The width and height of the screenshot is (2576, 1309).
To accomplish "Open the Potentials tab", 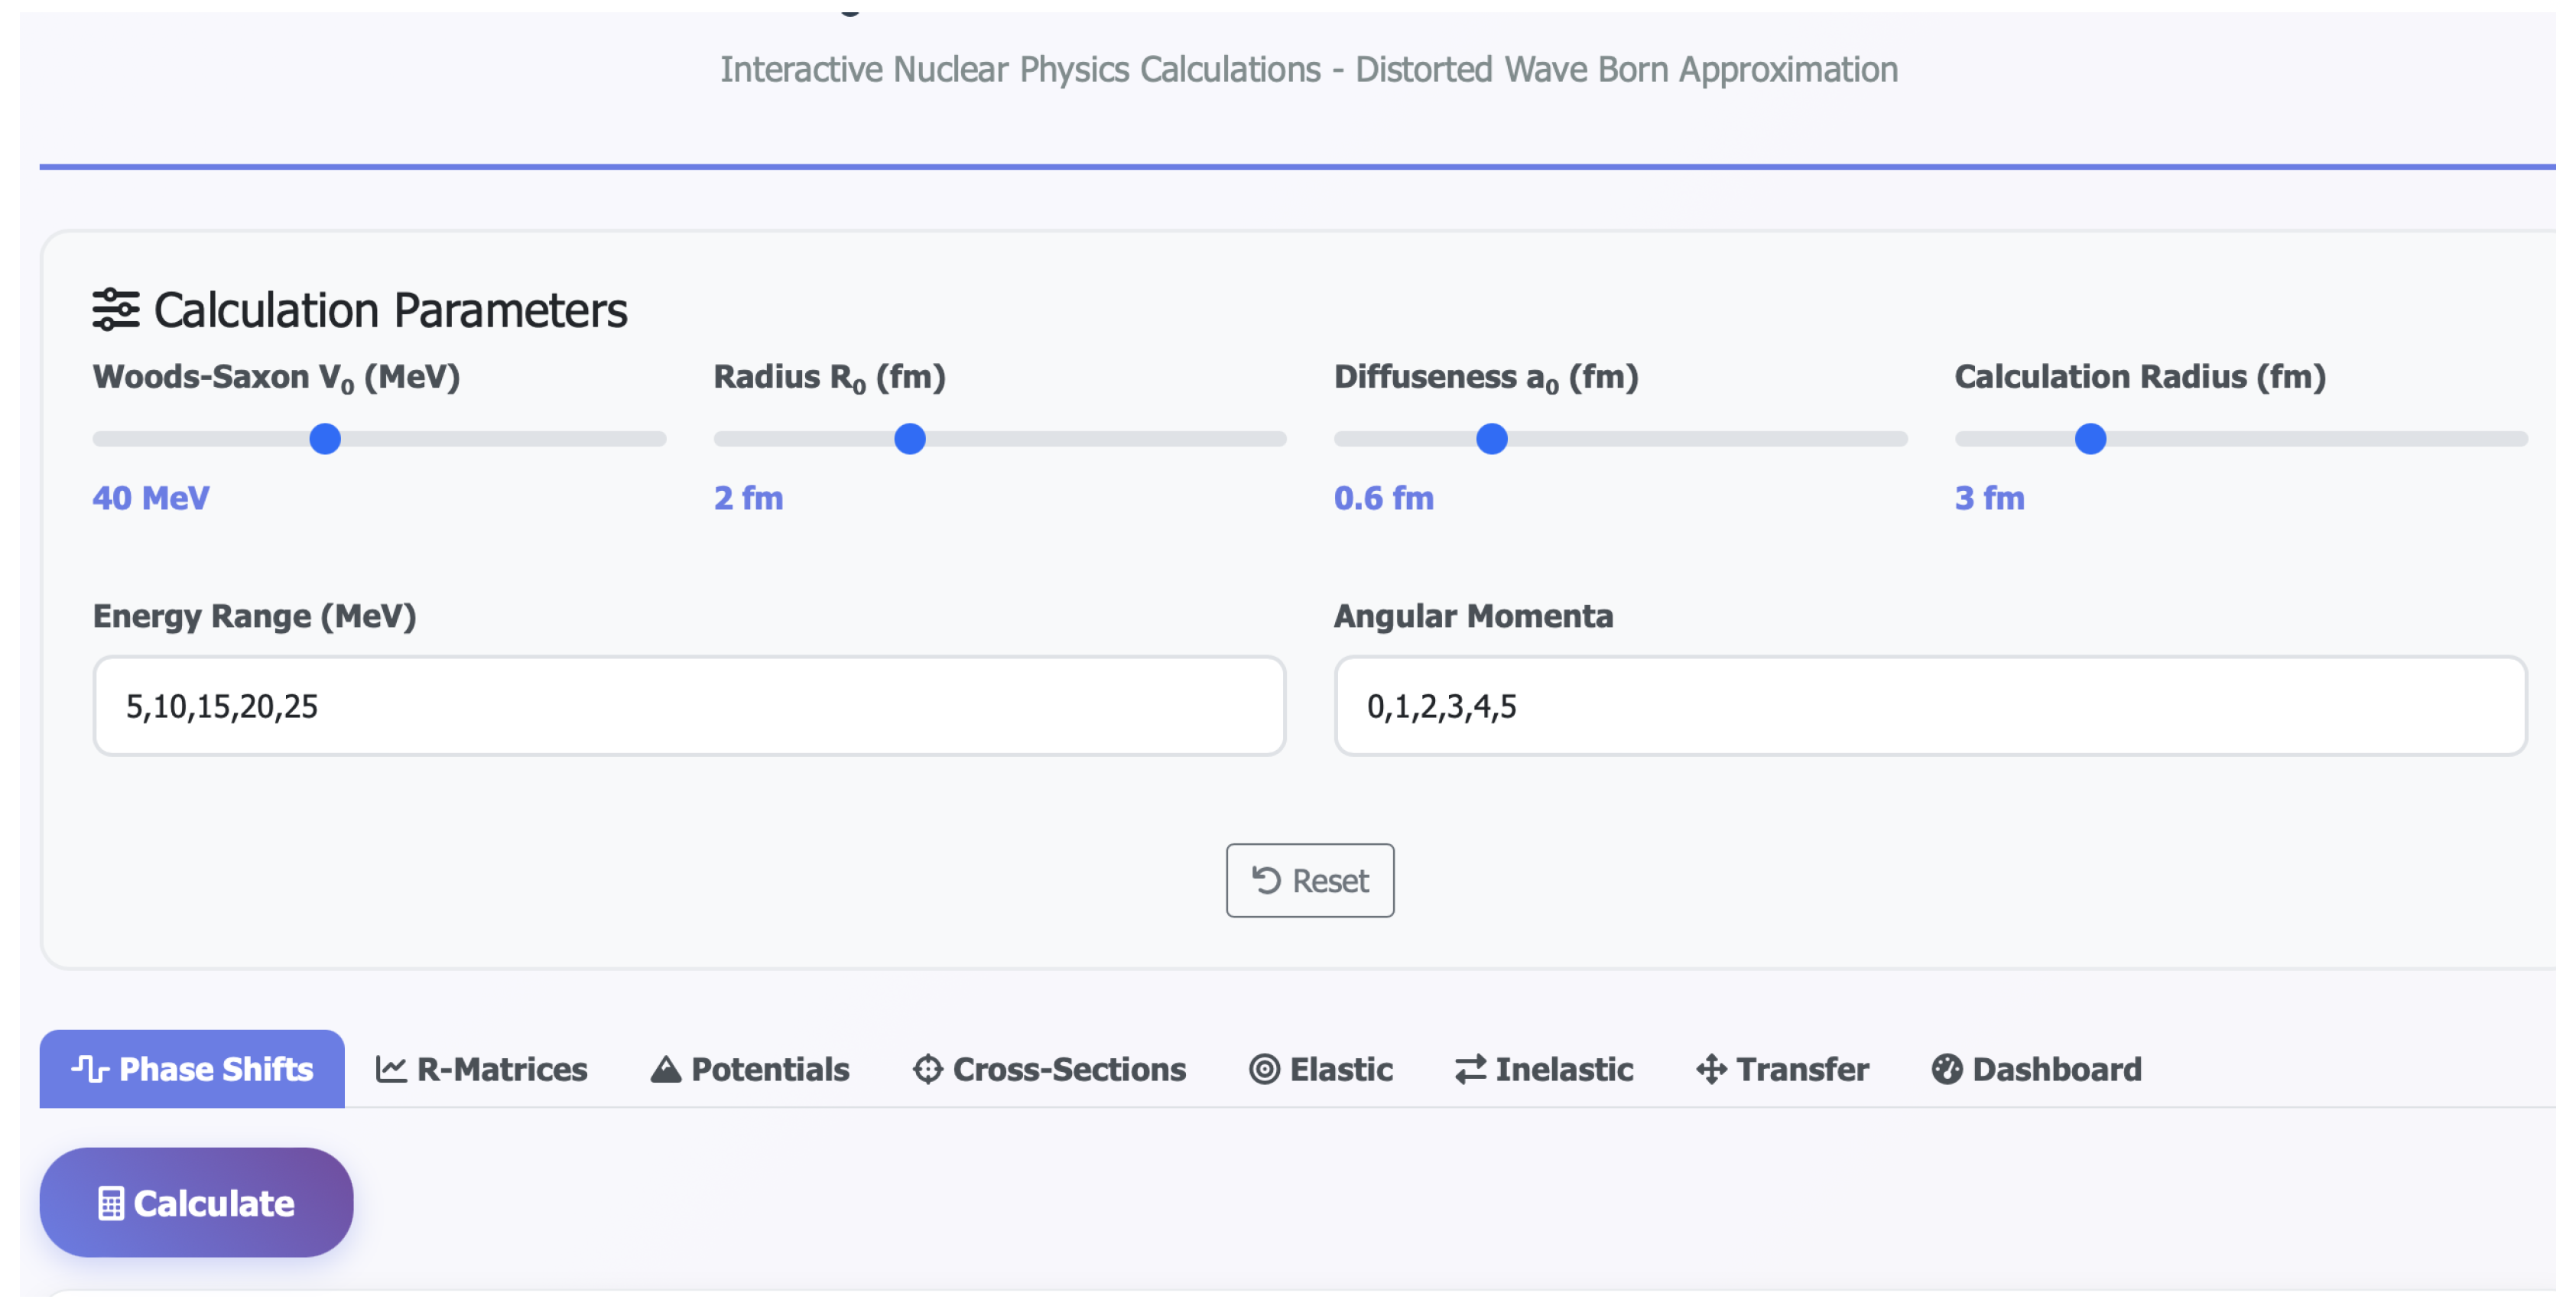I will (750, 1069).
